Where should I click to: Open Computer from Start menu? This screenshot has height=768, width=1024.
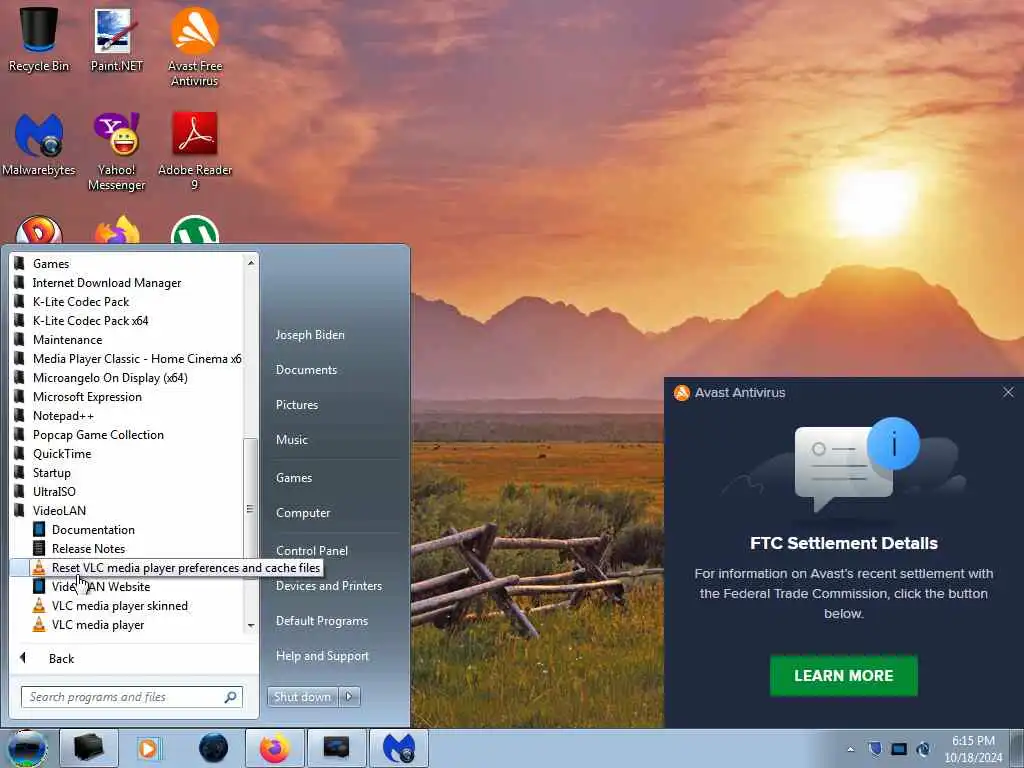tap(303, 513)
